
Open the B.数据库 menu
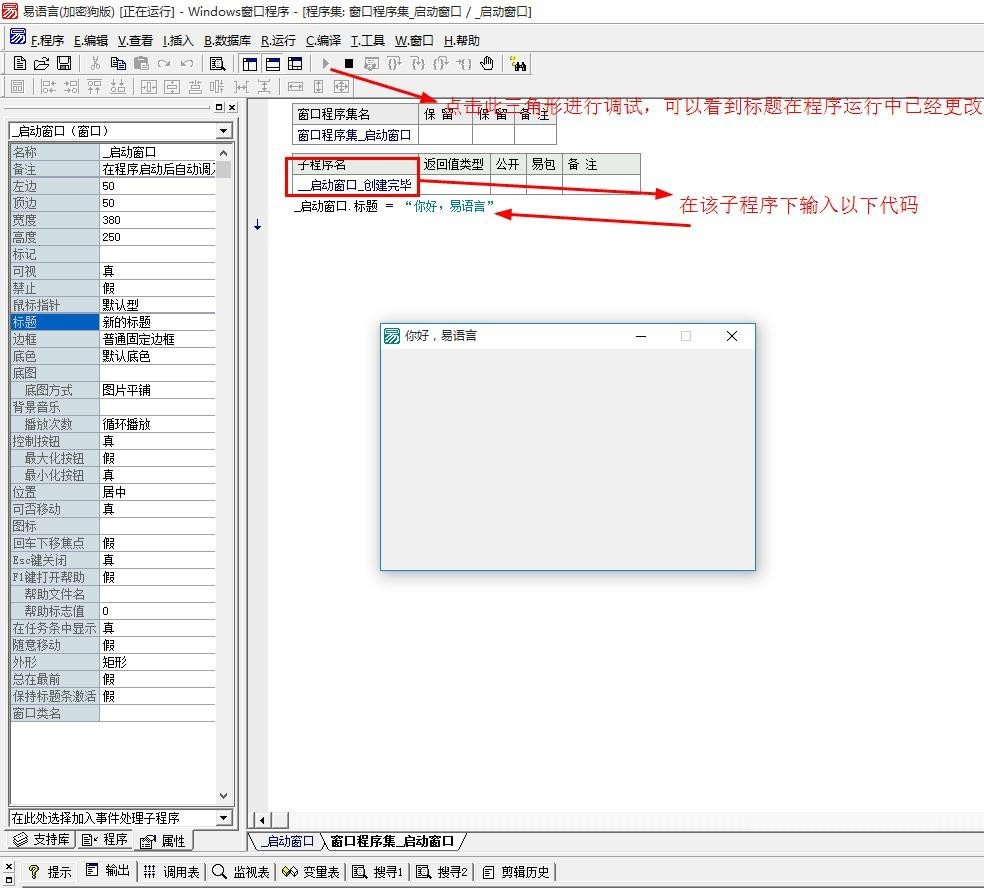coord(227,41)
